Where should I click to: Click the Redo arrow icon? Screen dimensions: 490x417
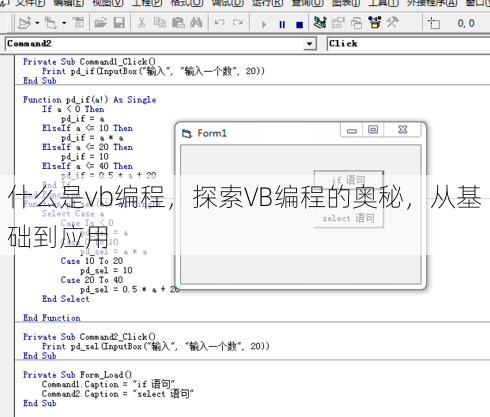click(x=238, y=23)
